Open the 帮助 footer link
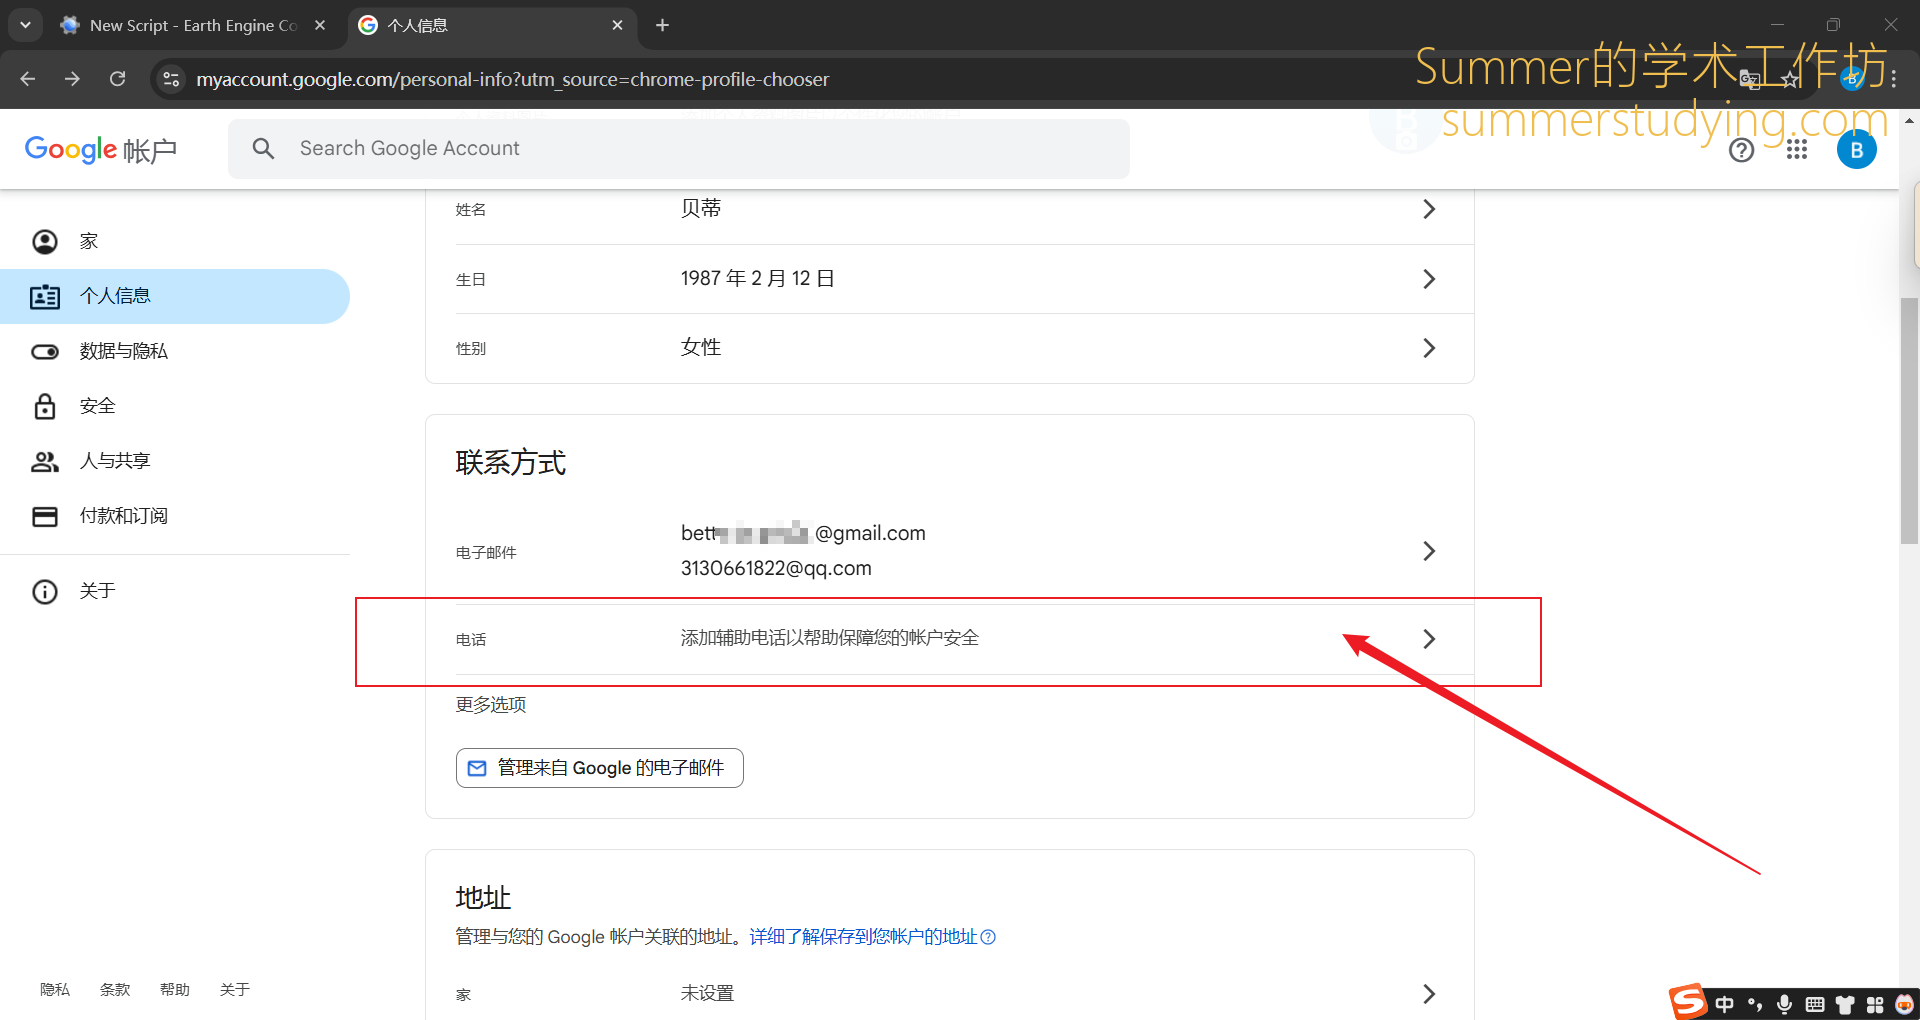 (175, 990)
